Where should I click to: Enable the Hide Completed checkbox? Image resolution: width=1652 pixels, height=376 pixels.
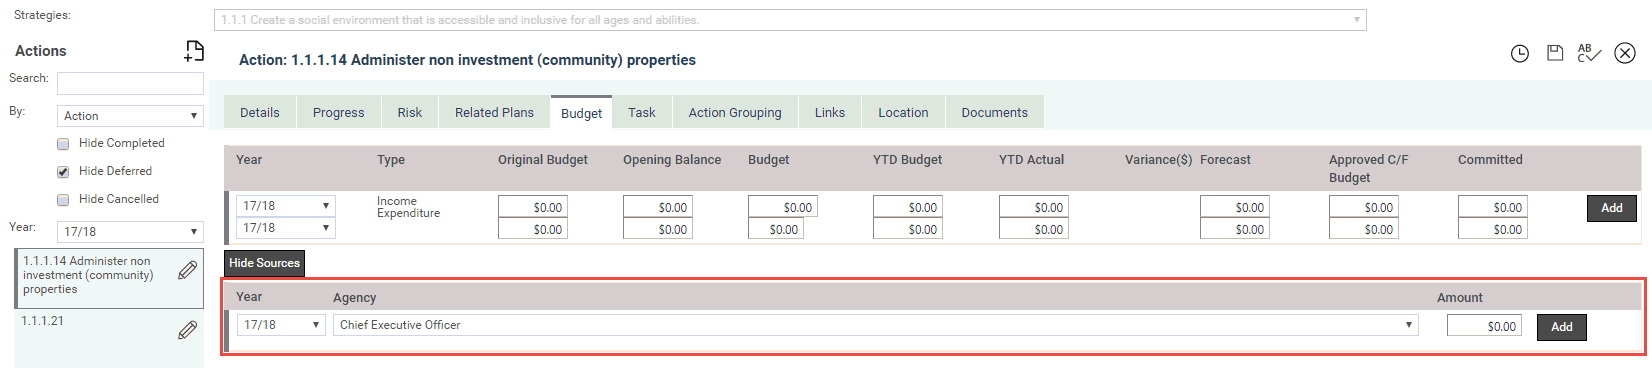(63, 144)
